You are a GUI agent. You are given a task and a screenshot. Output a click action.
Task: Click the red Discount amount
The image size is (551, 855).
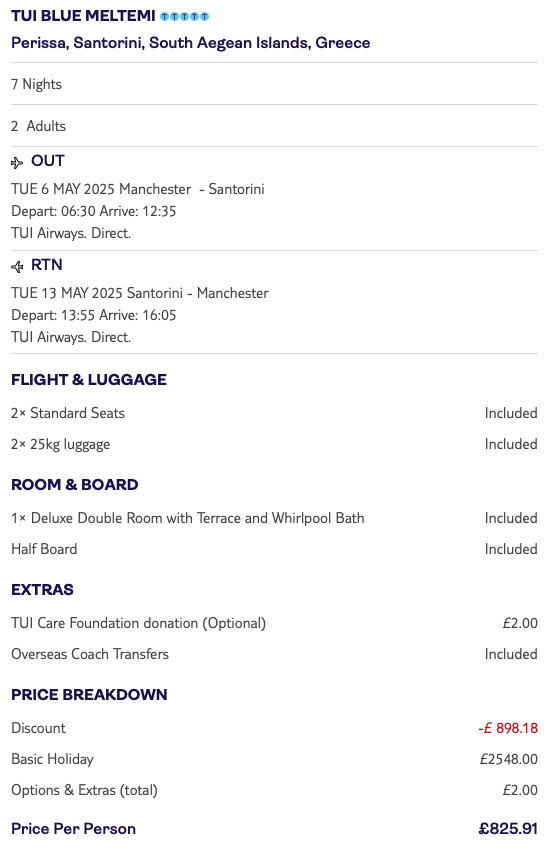pyautogui.click(x=508, y=728)
